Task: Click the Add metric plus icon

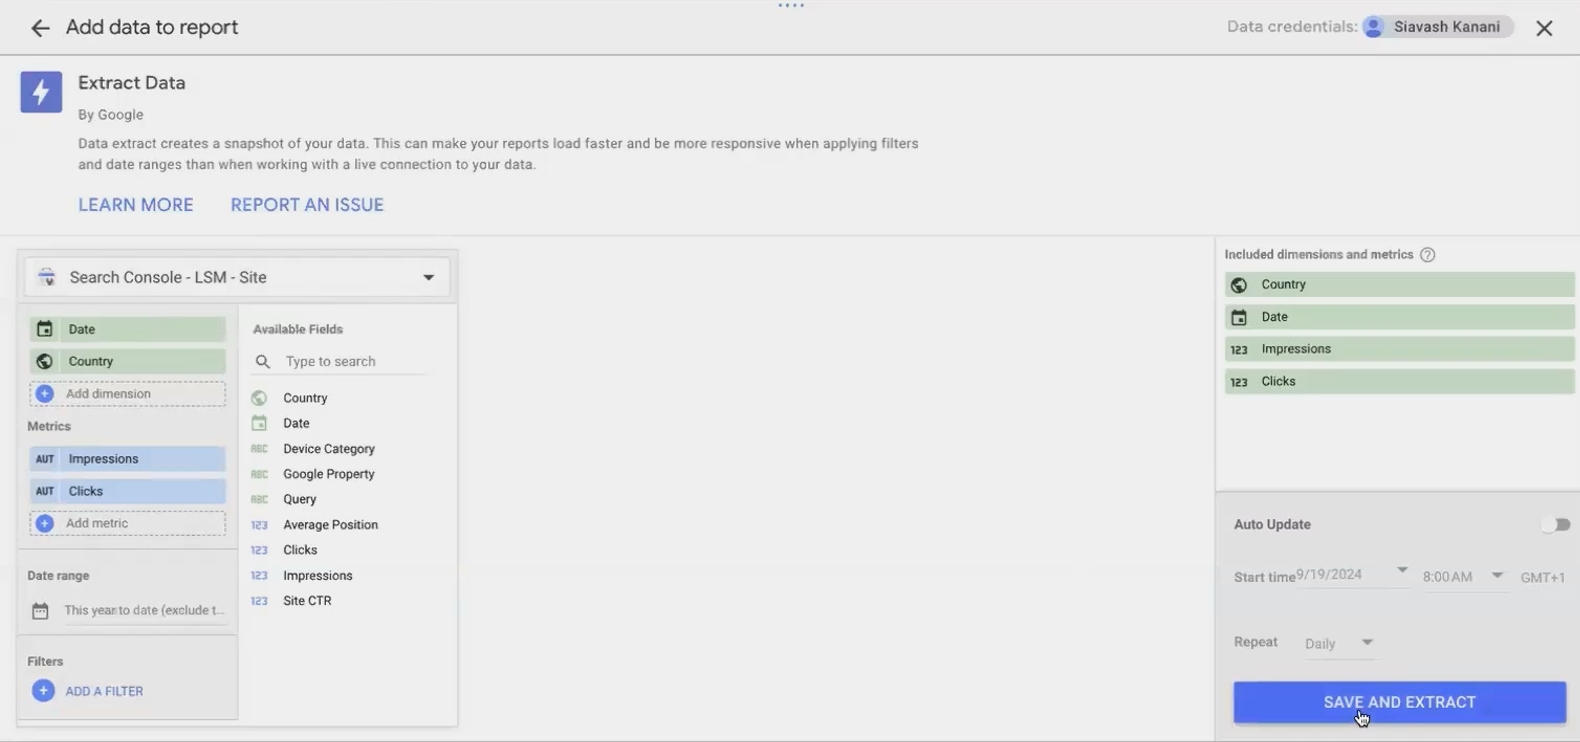Action: coord(44,523)
